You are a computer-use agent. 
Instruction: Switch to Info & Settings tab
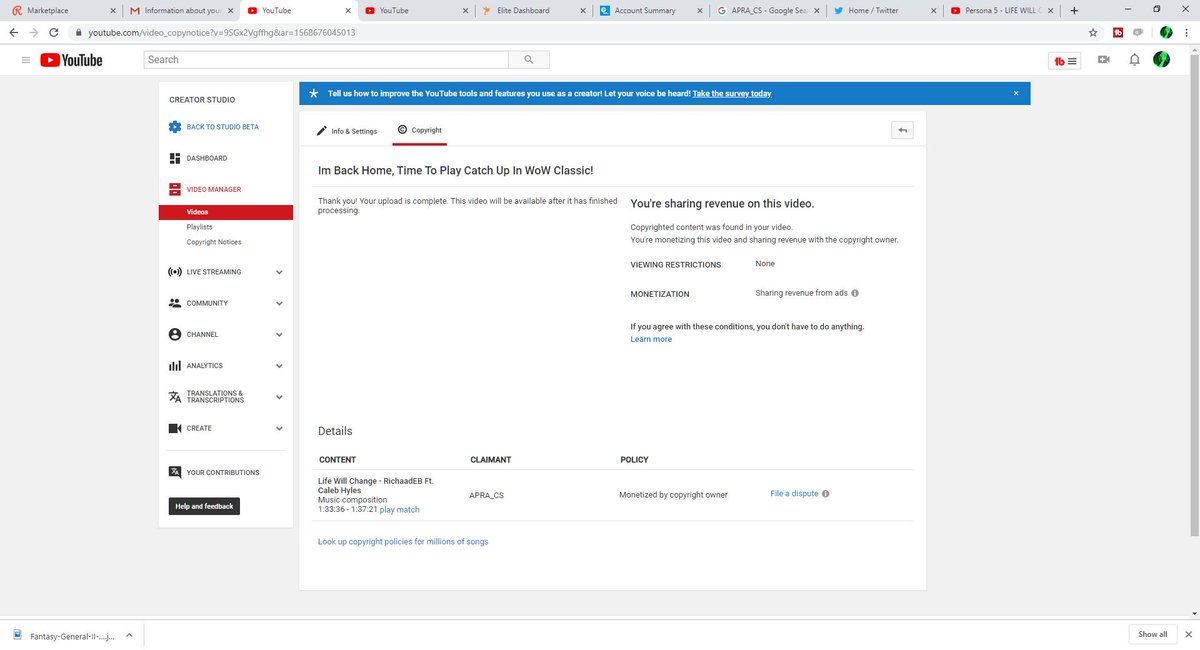coord(347,131)
